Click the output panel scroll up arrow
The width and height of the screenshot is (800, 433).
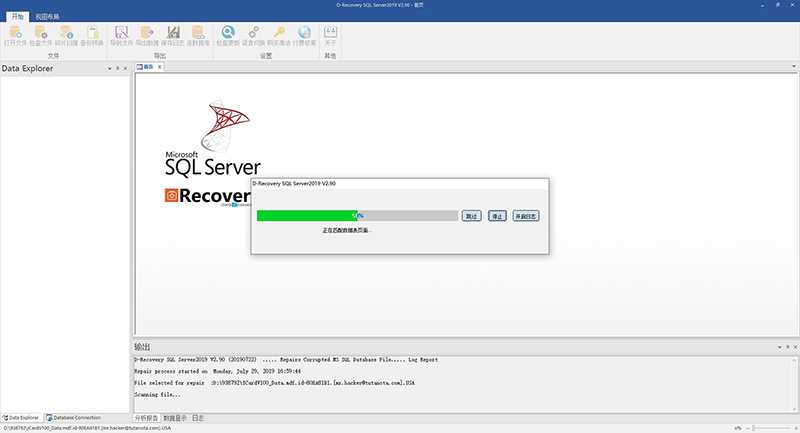(x=794, y=360)
